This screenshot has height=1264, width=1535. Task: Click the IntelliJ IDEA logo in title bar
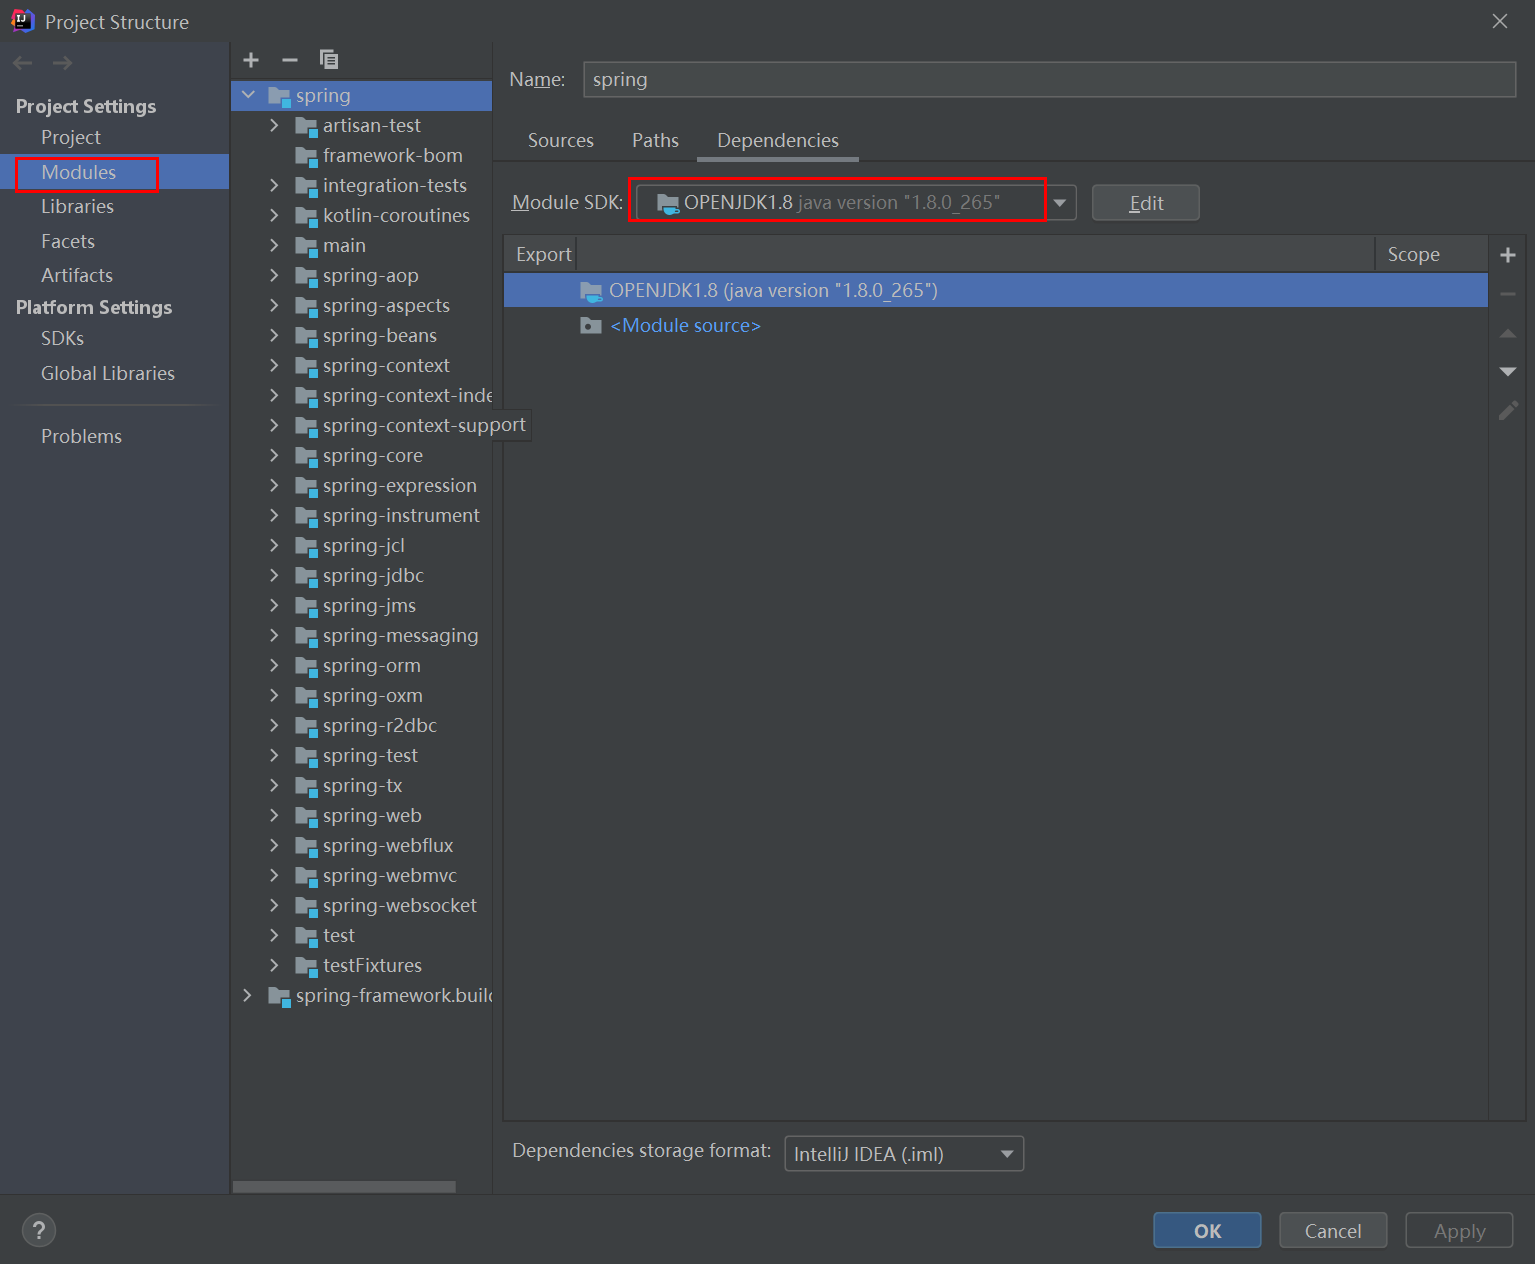[x=22, y=21]
